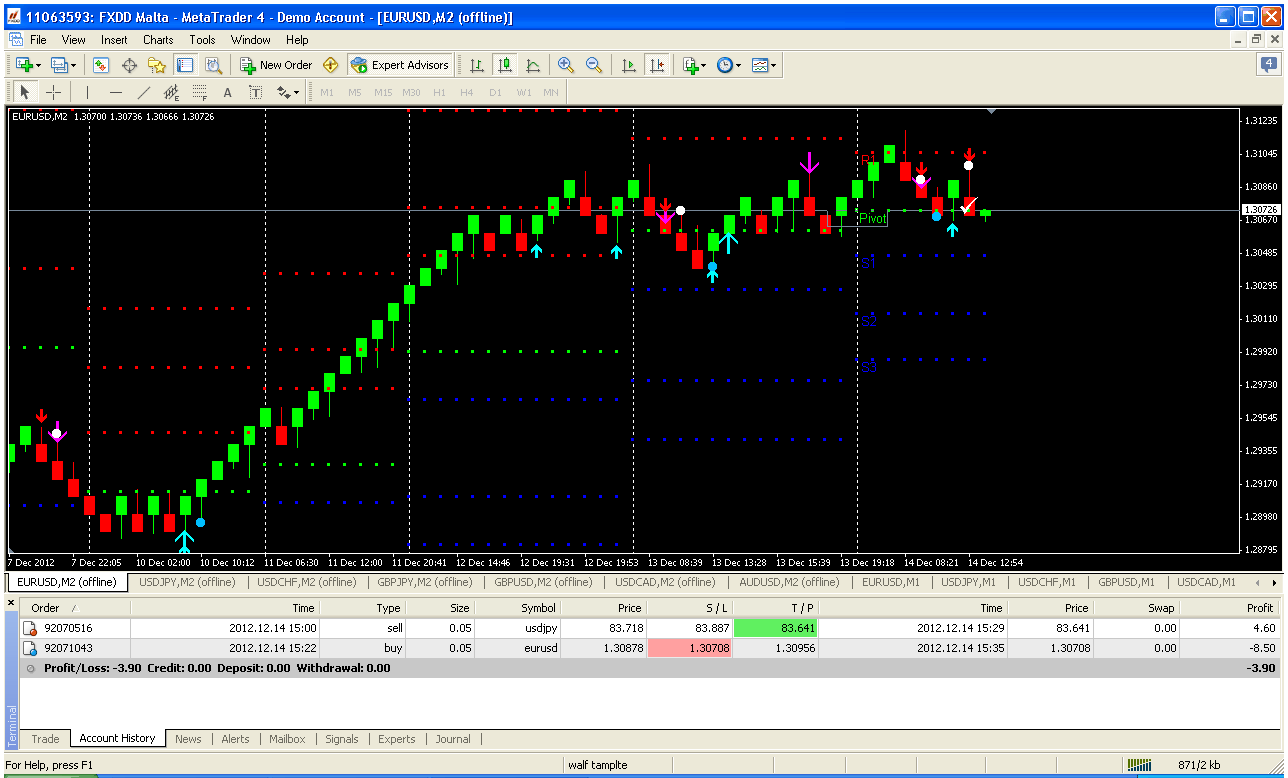Close the Terminal panel with small x
Image resolution: width=1288 pixels, height=778 pixels.
coord(12,602)
